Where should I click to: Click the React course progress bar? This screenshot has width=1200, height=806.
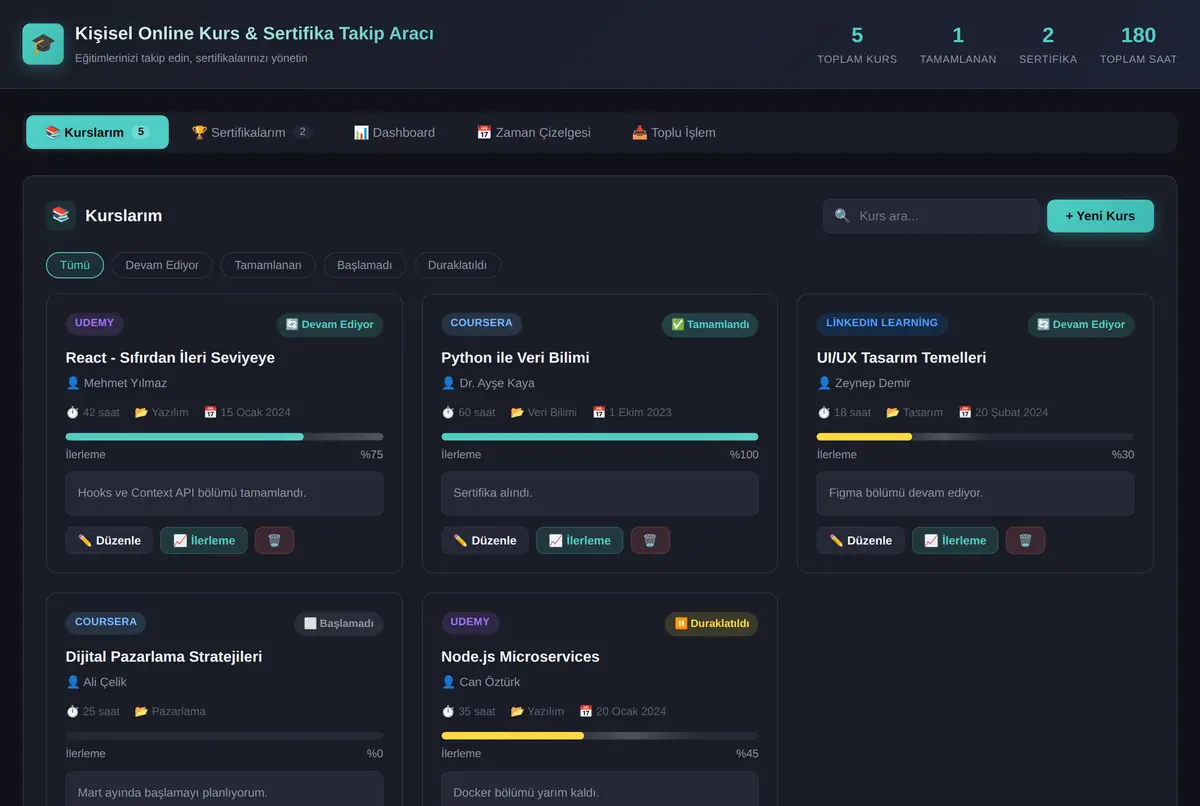click(x=224, y=437)
